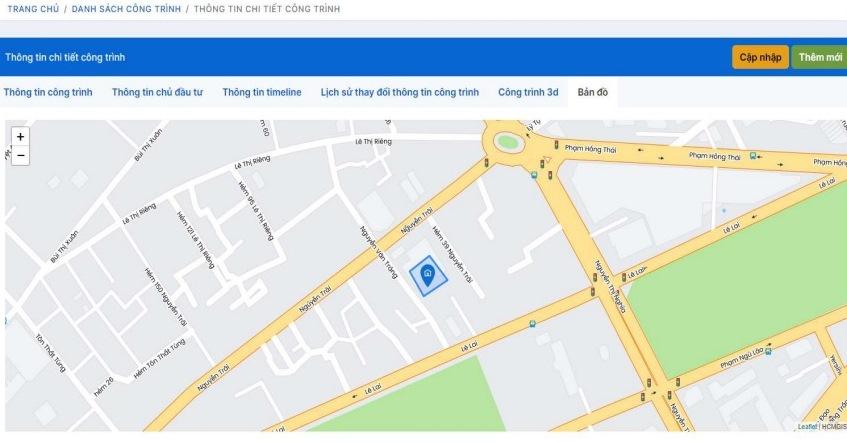The width and height of the screenshot is (847, 443).
Task: Open the HCMGIS attribution link
Action: 832,427
